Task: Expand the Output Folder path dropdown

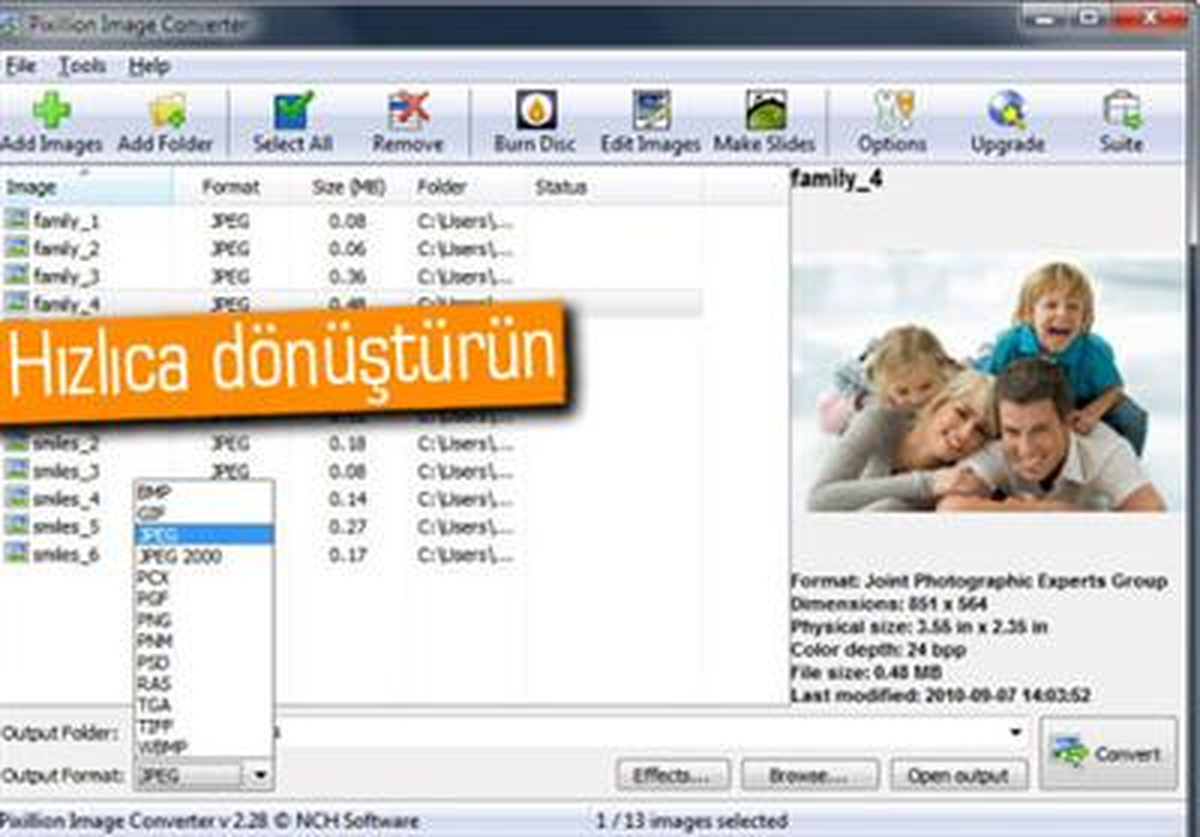Action: click(x=1016, y=733)
